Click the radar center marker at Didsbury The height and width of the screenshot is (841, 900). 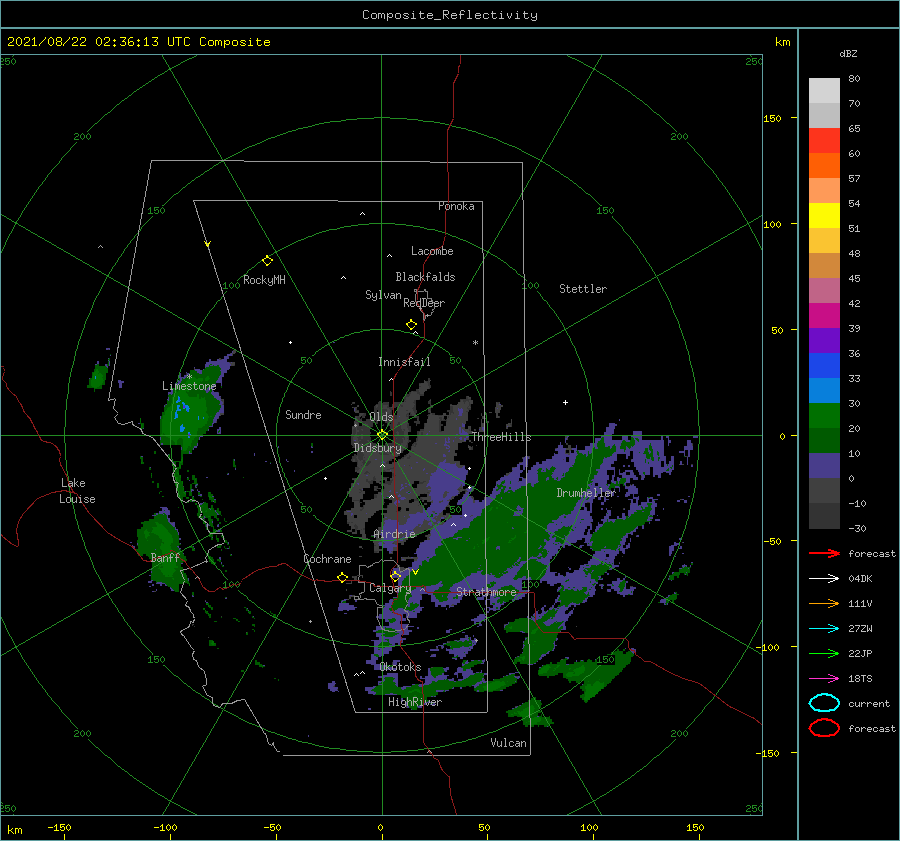(382, 435)
